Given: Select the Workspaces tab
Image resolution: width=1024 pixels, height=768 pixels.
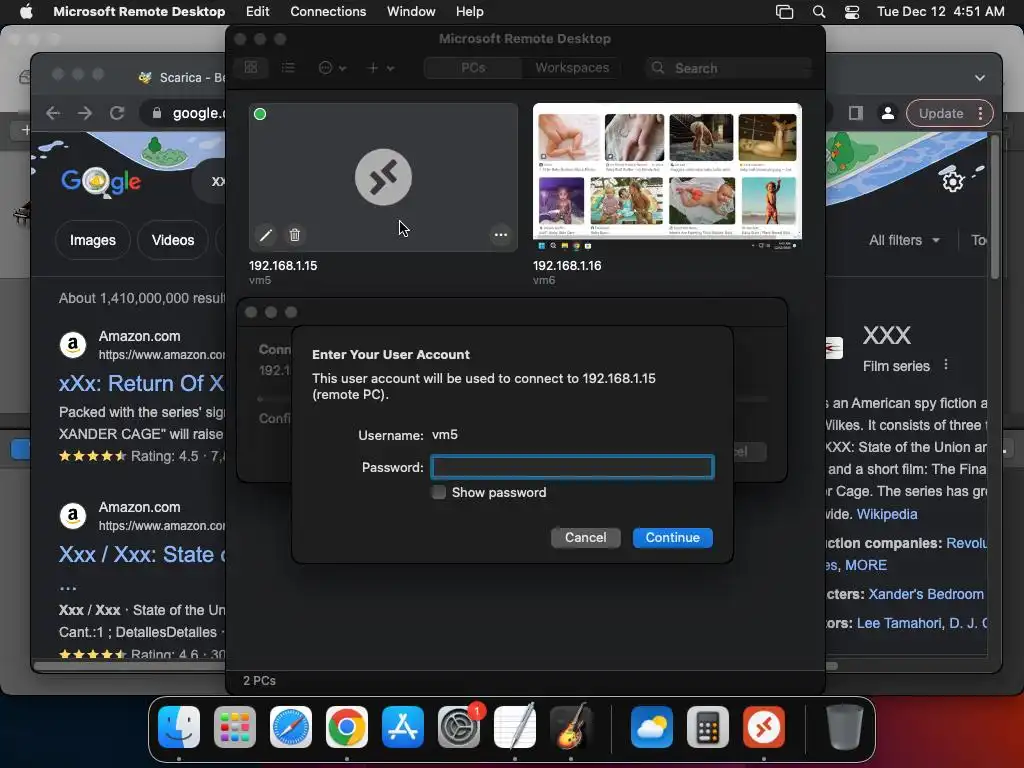Looking at the screenshot, I should coord(572,67).
